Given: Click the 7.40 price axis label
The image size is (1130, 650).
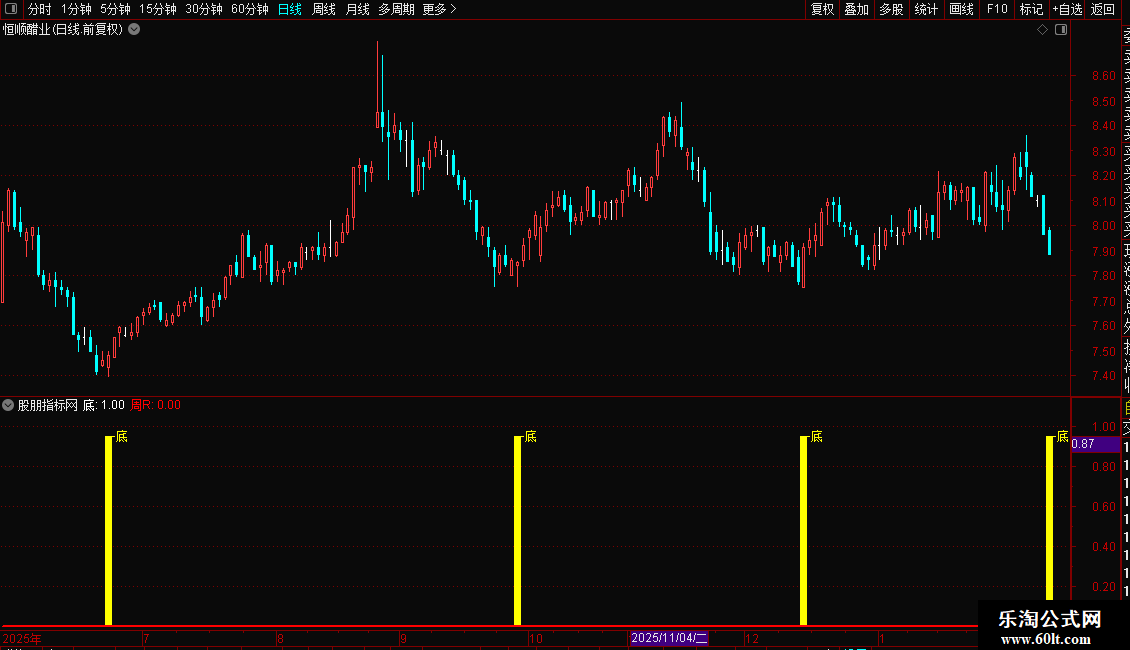Looking at the screenshot, I should coord(1103,375).
